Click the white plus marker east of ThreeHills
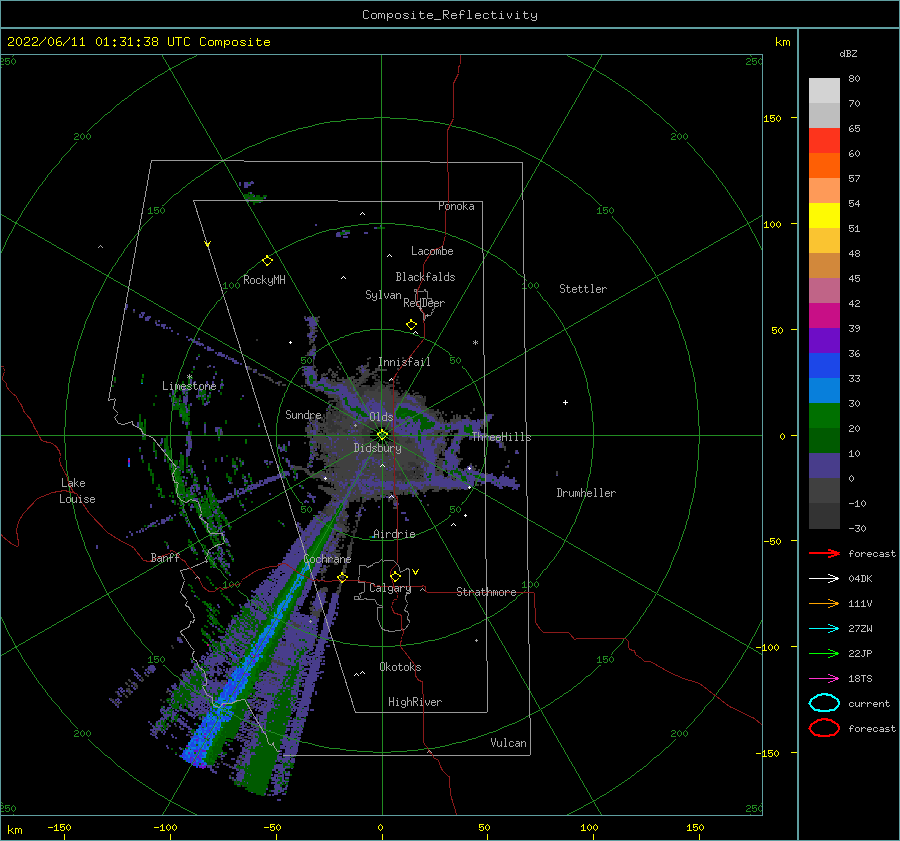 click(565, 402)
